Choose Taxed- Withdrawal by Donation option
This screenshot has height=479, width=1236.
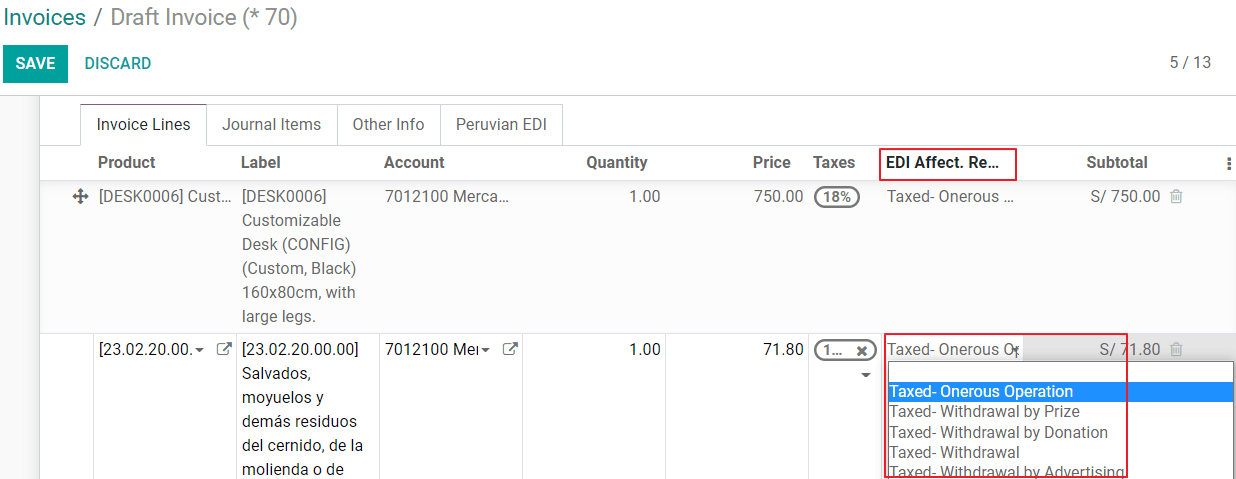(x=998, y=433)
